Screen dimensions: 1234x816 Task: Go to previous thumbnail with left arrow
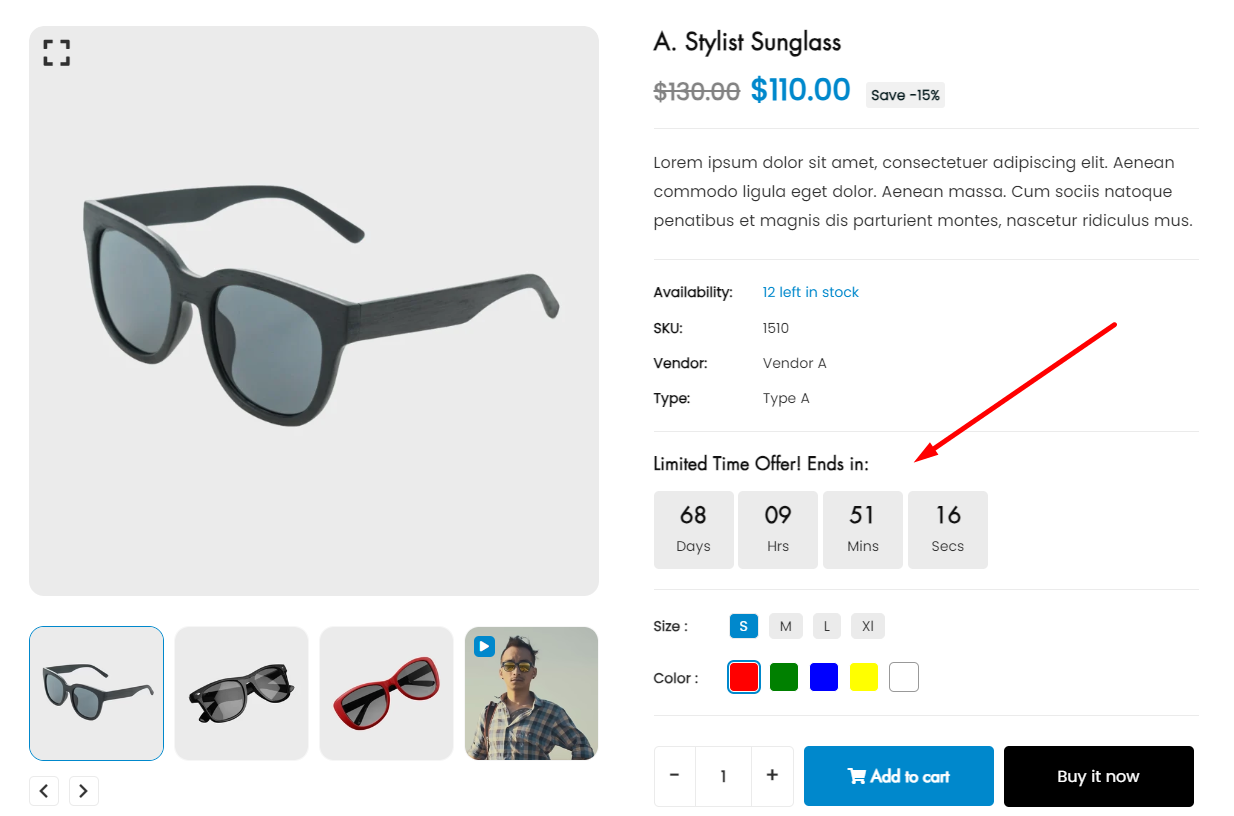44,791
